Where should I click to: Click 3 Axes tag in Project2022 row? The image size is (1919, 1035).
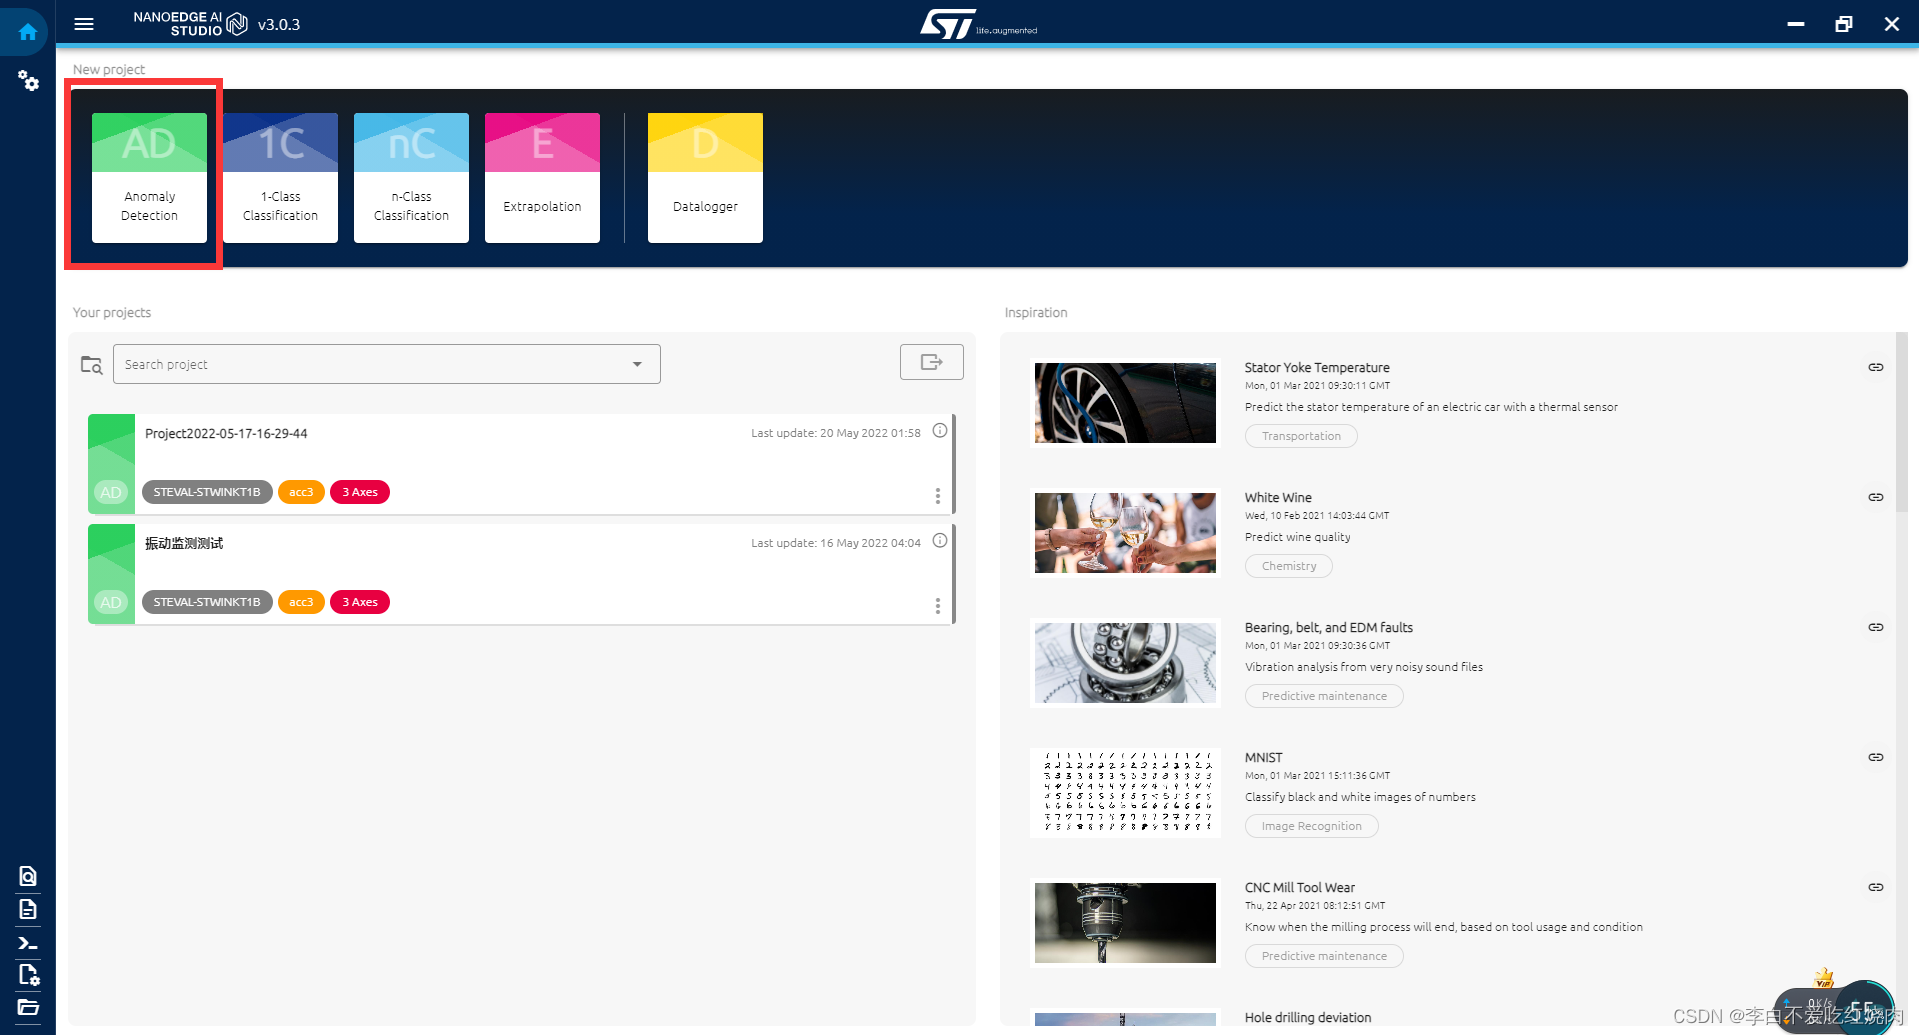pyautogui.click(x=360, y=492)
